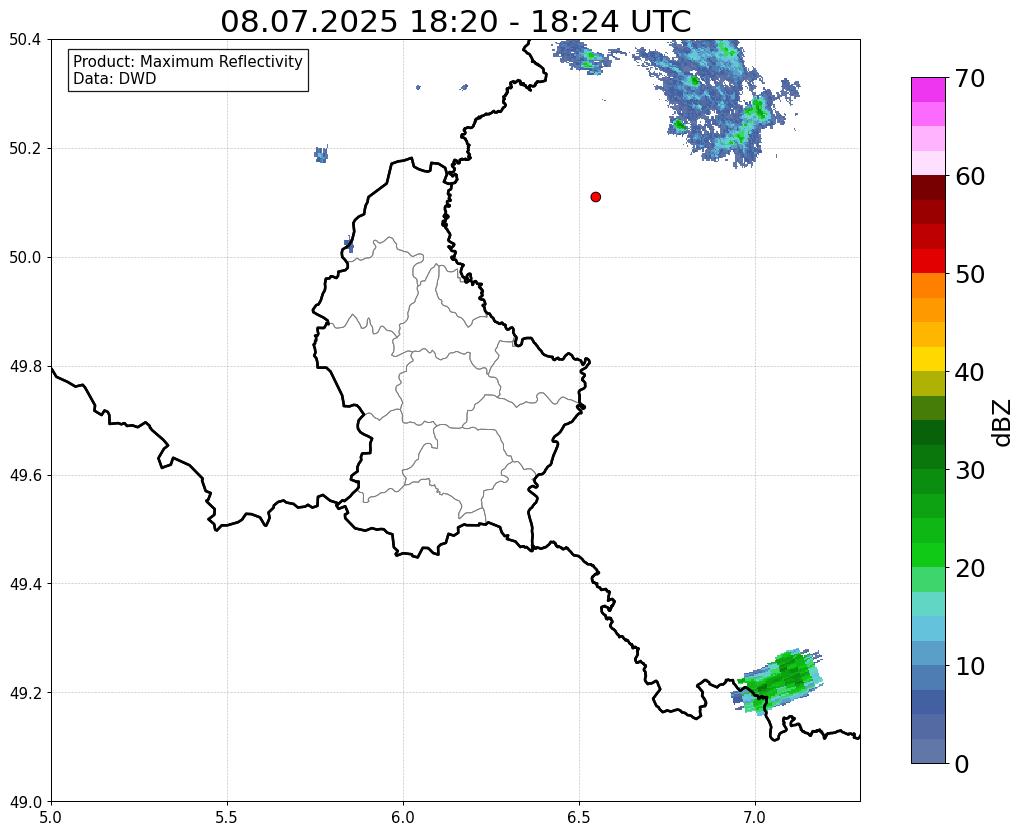Image resolution: width=1023 pixels, height=834 pixels.
Task: Click the latitude axis label "49.4"
Action: [x=25, y=584]
